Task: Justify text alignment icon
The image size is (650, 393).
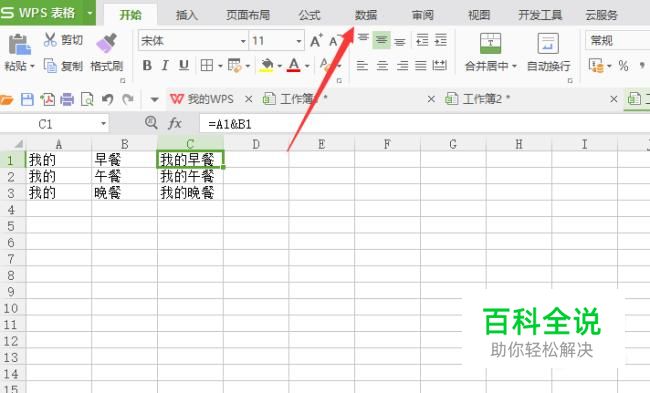Action: (x=421, y=66)
